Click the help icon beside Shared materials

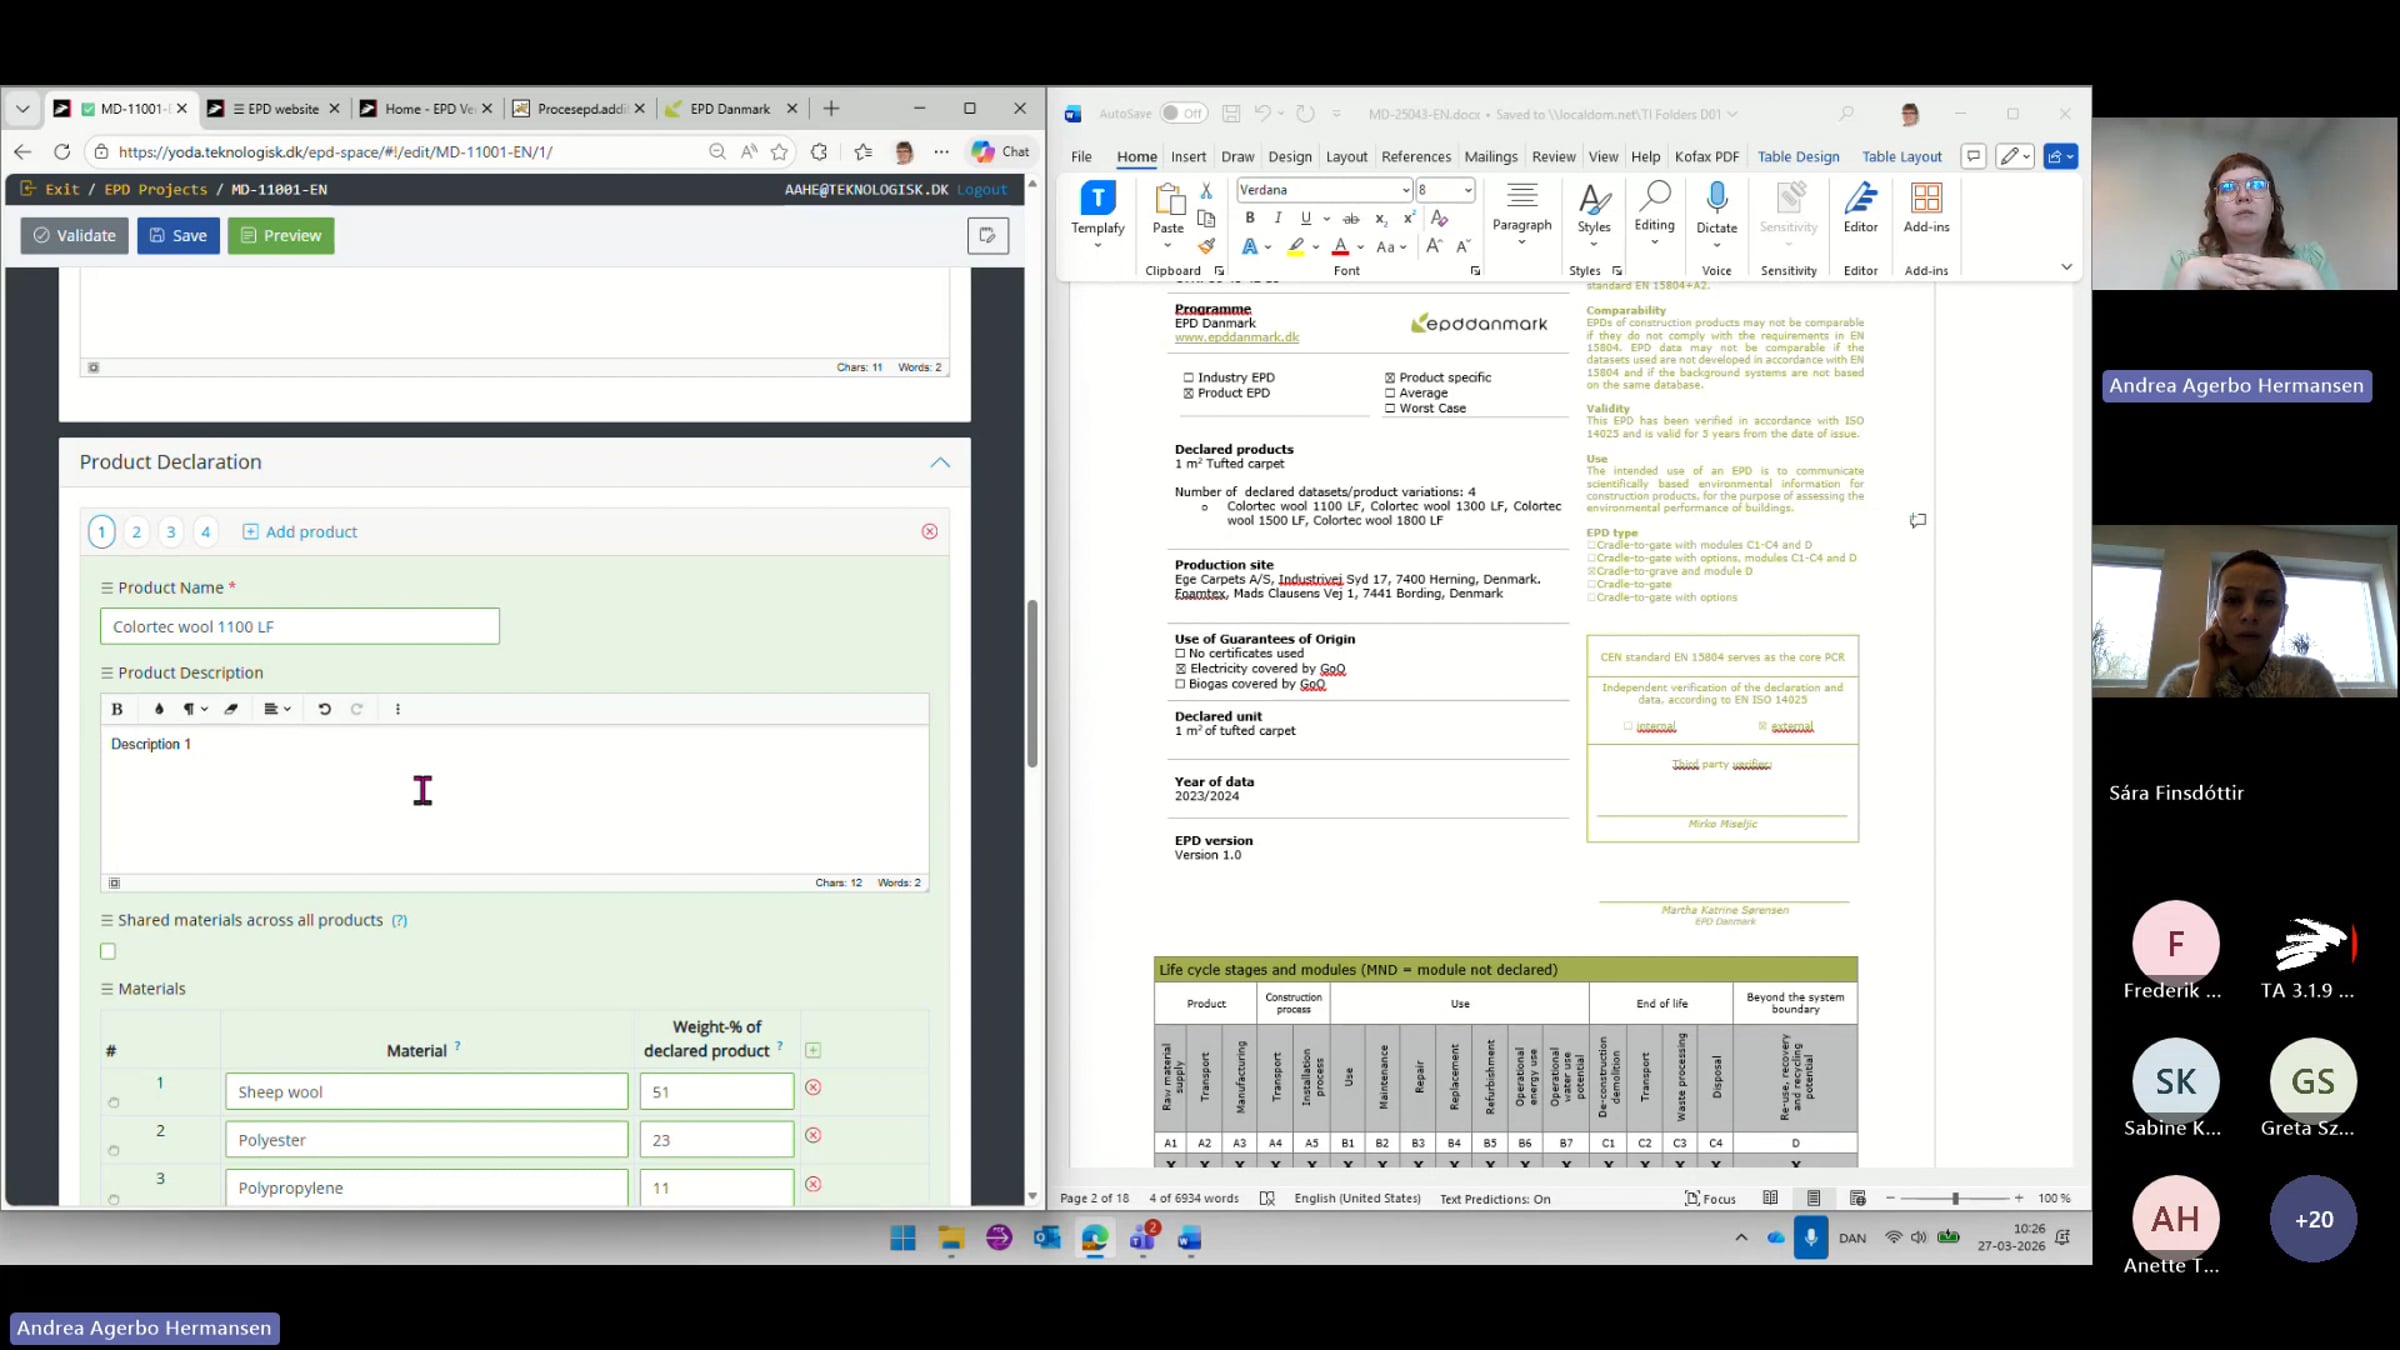(399, 920)
